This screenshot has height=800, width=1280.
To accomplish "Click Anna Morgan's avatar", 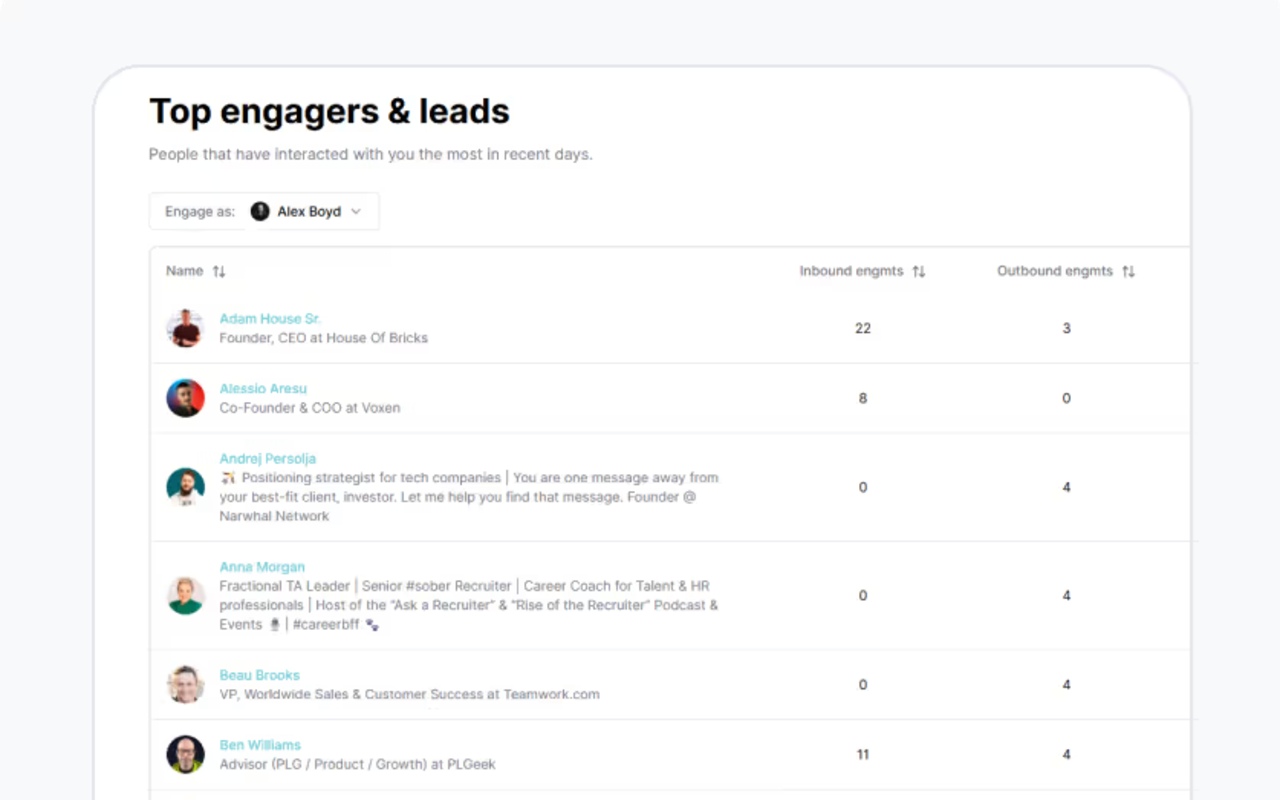I will [185, 595].
